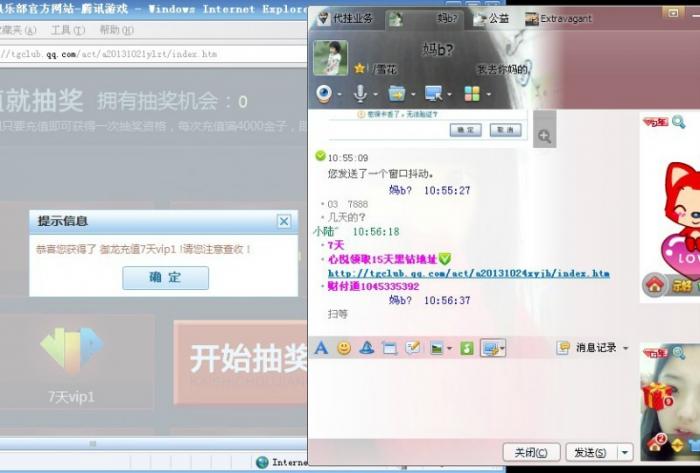Click the remote desktop monitor icon
Viewport: 700px width, 473px height.
point(433,94)
